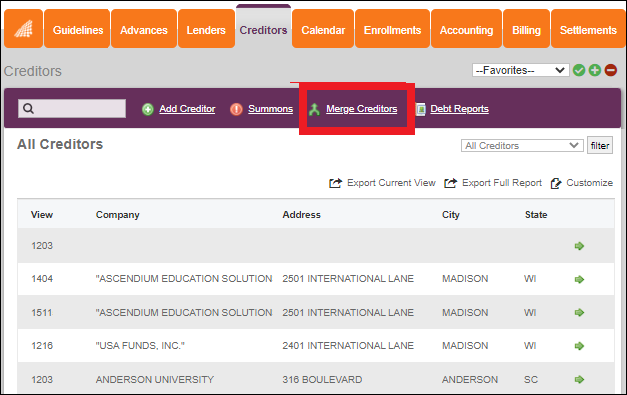Image resolution: width=627 pixels, height=395 pixels.
Task: Expand the --Favorites-- dropdown
Action: pyautogui.click(x=521, y=70)
